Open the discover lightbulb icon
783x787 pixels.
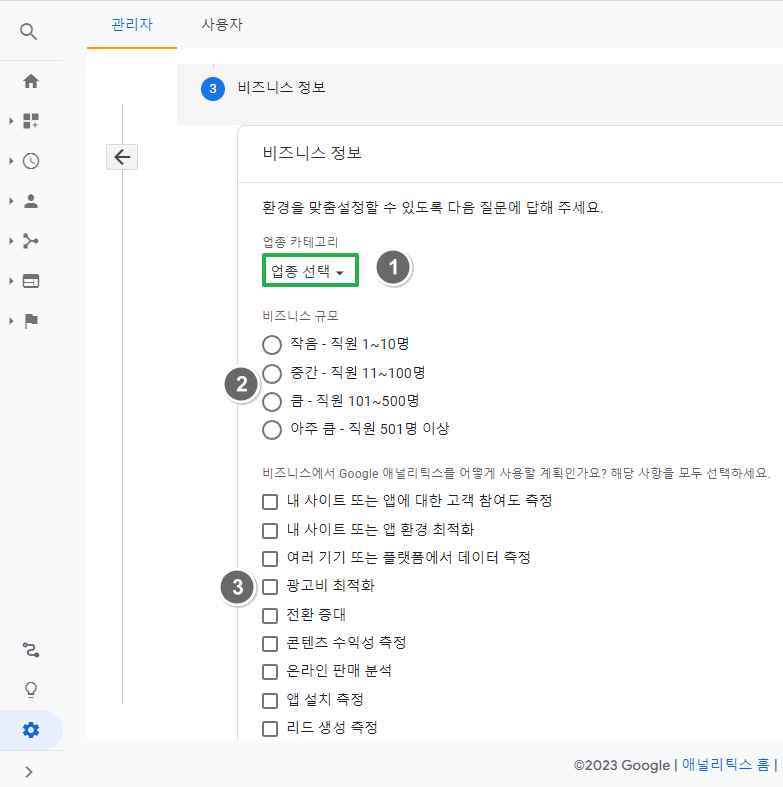31,690
